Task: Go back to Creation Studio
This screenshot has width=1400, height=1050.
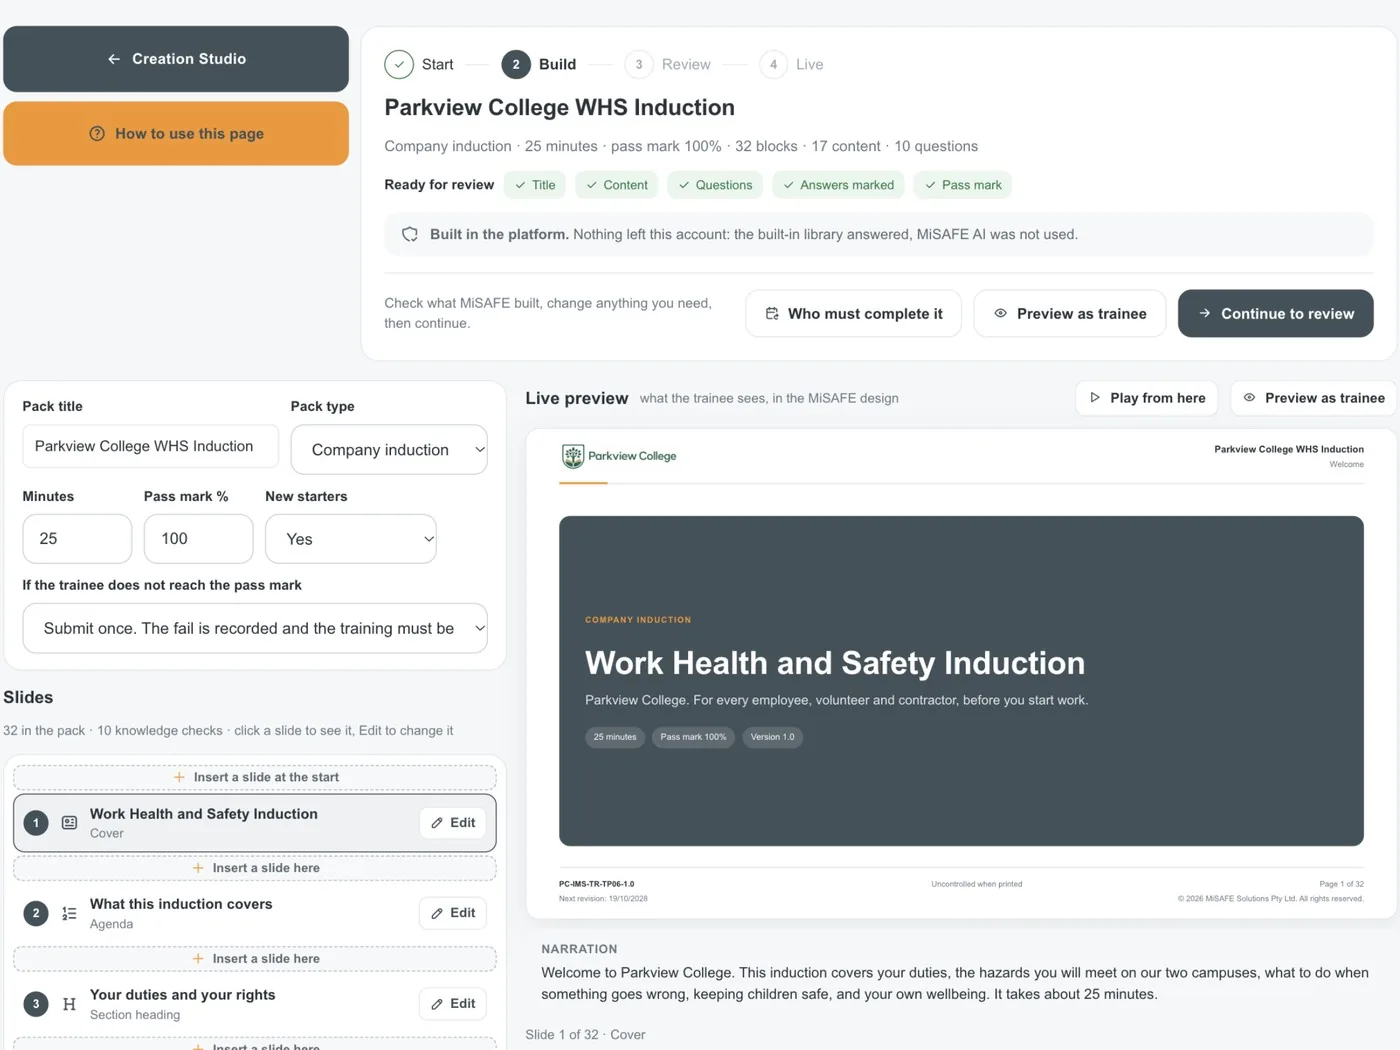Action: (x=176, y=59)
